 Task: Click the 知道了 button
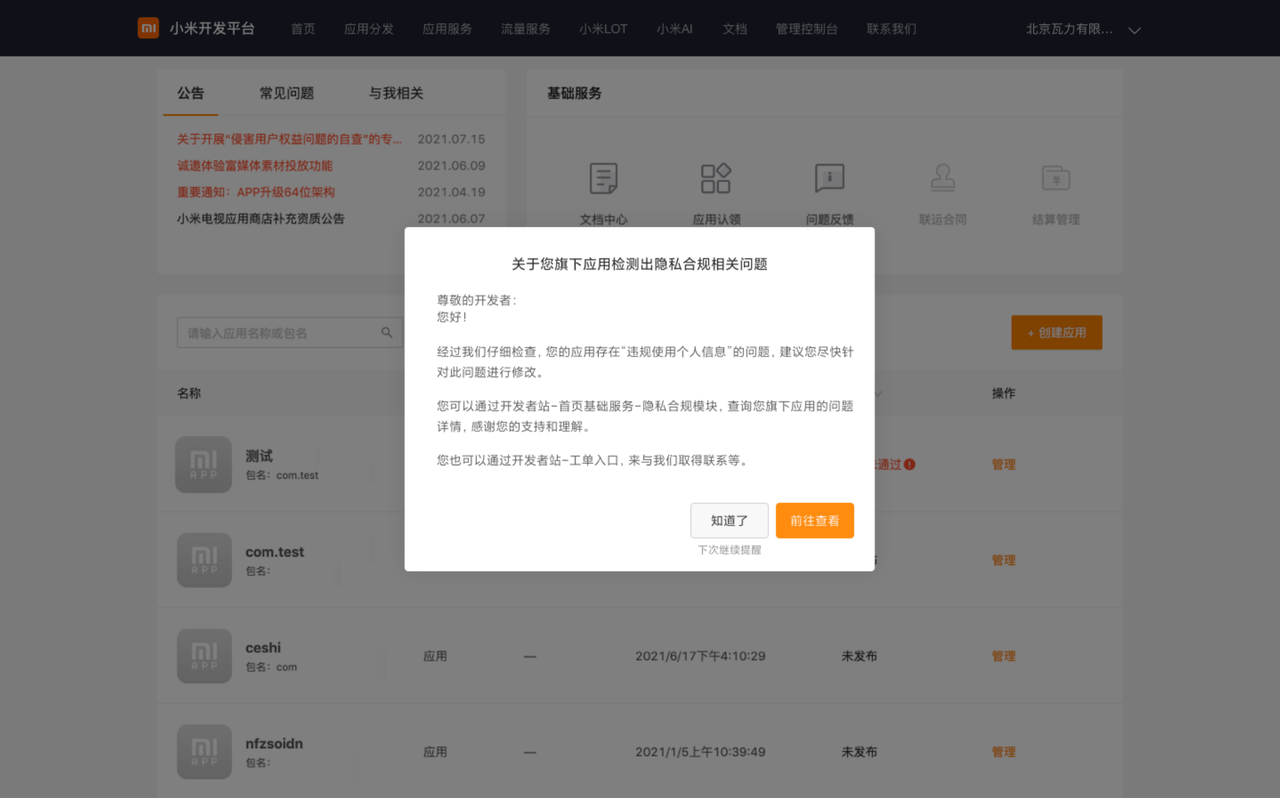coord(729,521)
